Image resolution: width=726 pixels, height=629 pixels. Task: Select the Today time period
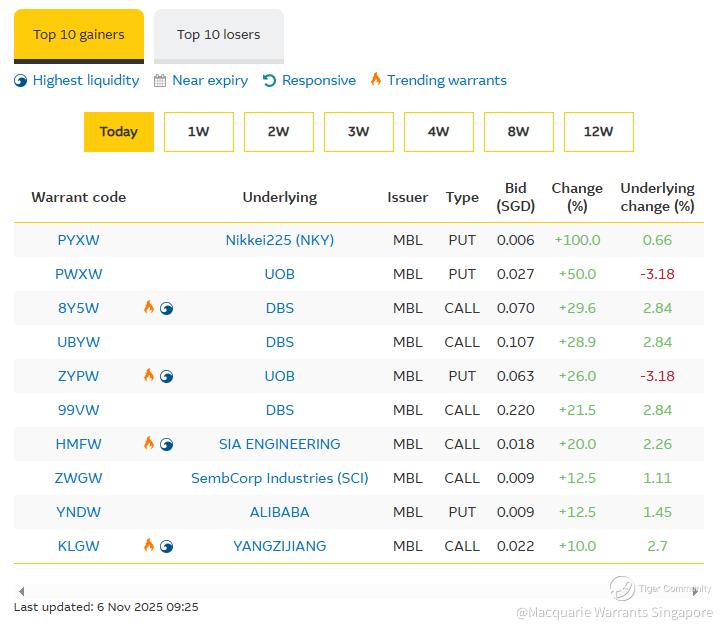click(x=119, y=132)
